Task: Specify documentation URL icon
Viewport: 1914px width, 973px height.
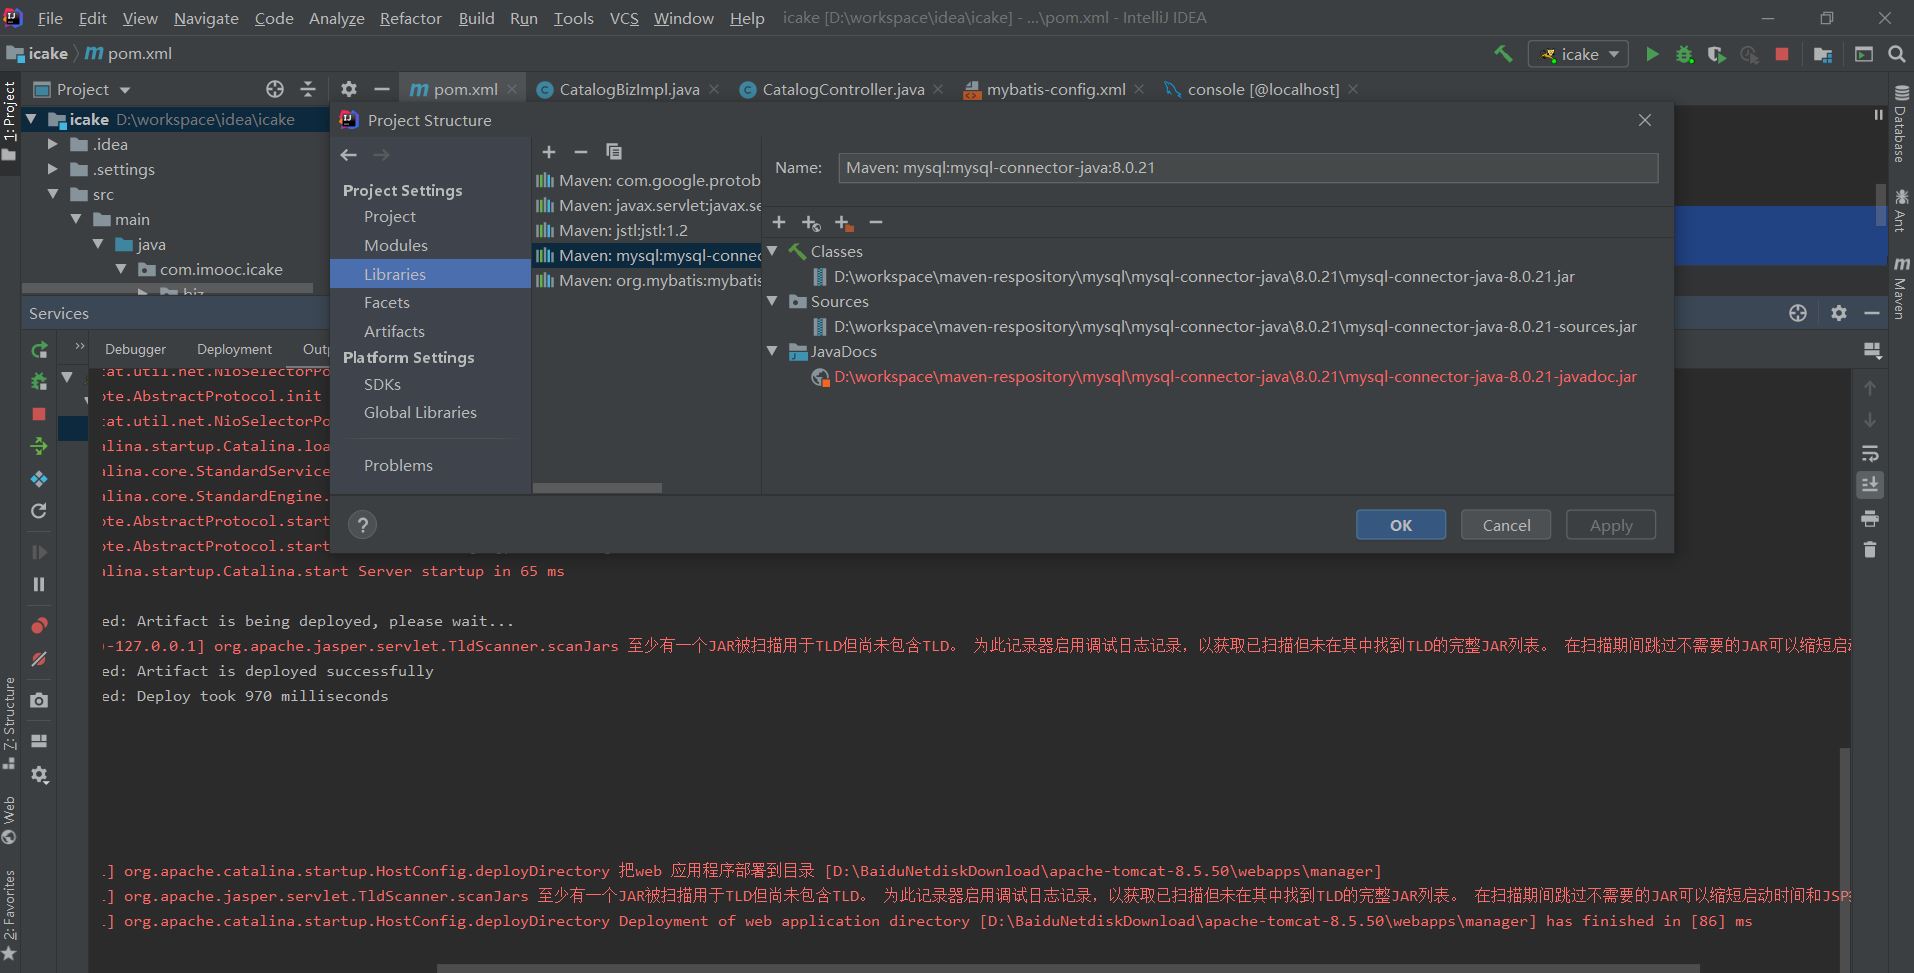Action: click(x=811, y=223)
